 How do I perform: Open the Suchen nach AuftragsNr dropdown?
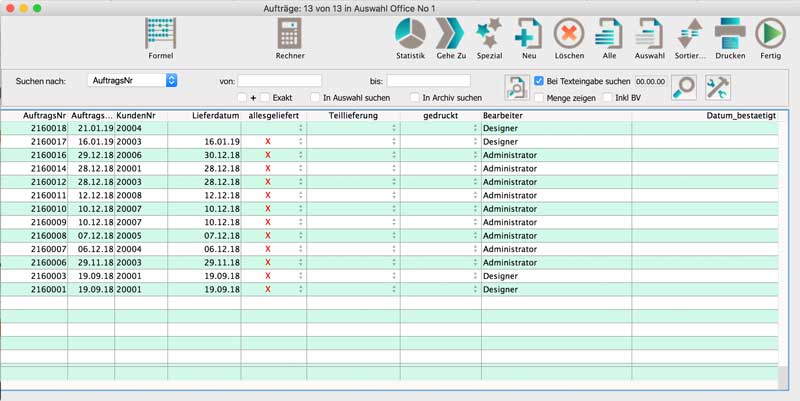tap(132, 80)
